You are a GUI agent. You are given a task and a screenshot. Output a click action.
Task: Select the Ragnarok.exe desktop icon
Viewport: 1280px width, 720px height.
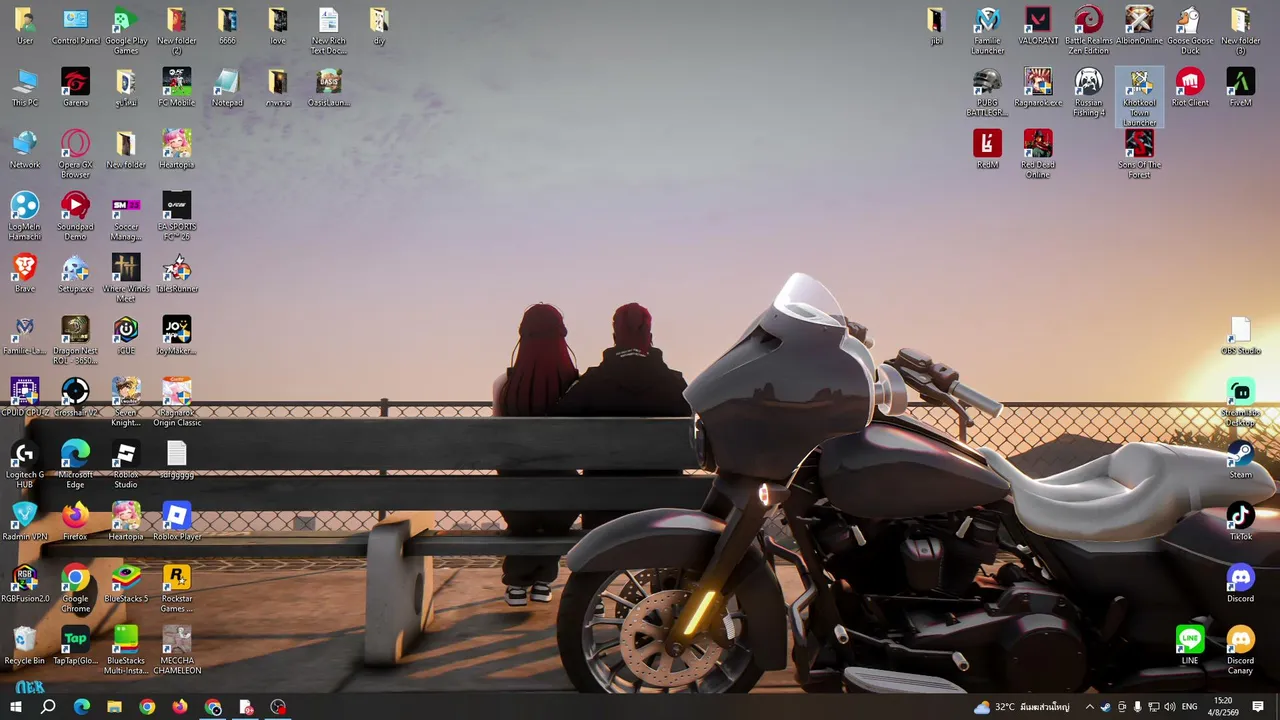point(1038,86)
